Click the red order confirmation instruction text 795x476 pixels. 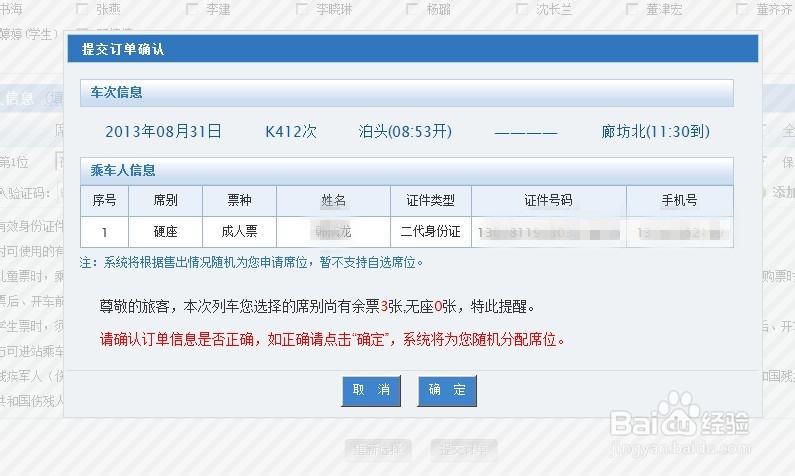tap(333, 339)
